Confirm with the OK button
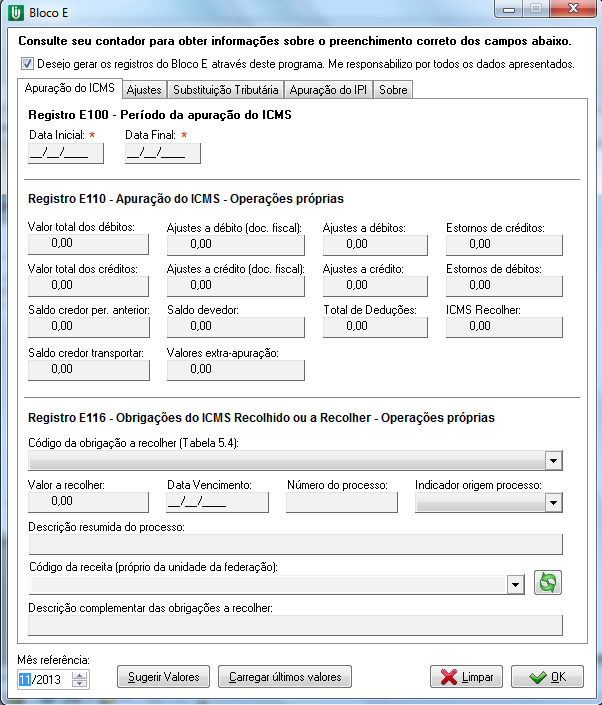 547,677
